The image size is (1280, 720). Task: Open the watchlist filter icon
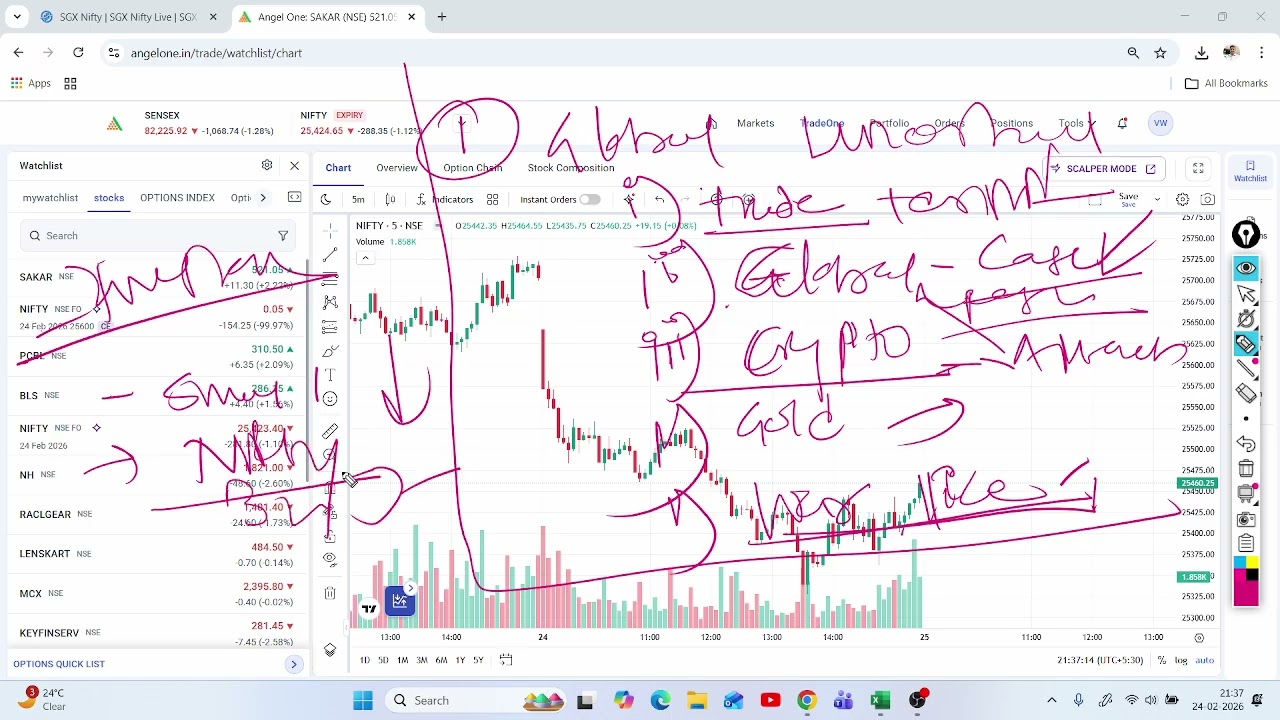pyautogui.click(x=283, y=236)
